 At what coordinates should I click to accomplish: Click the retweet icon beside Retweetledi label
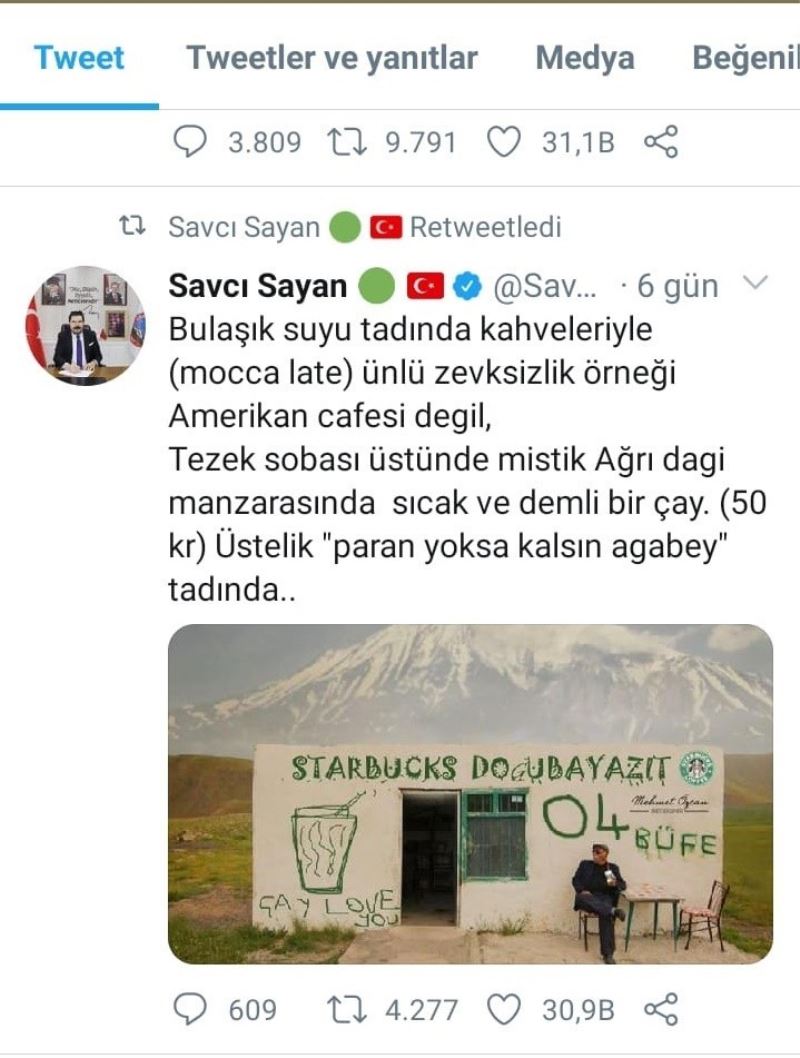(132, 226)
